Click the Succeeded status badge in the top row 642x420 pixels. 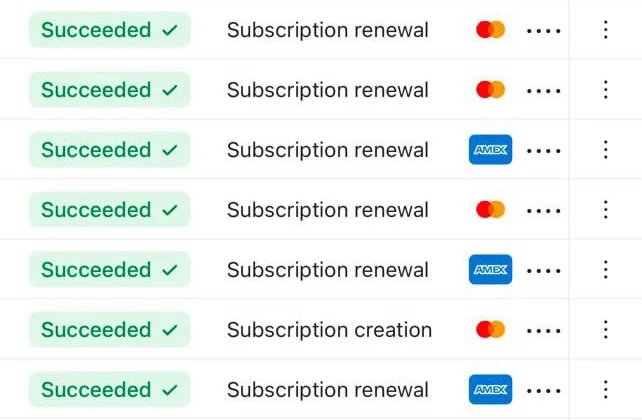tap(109, 30)
